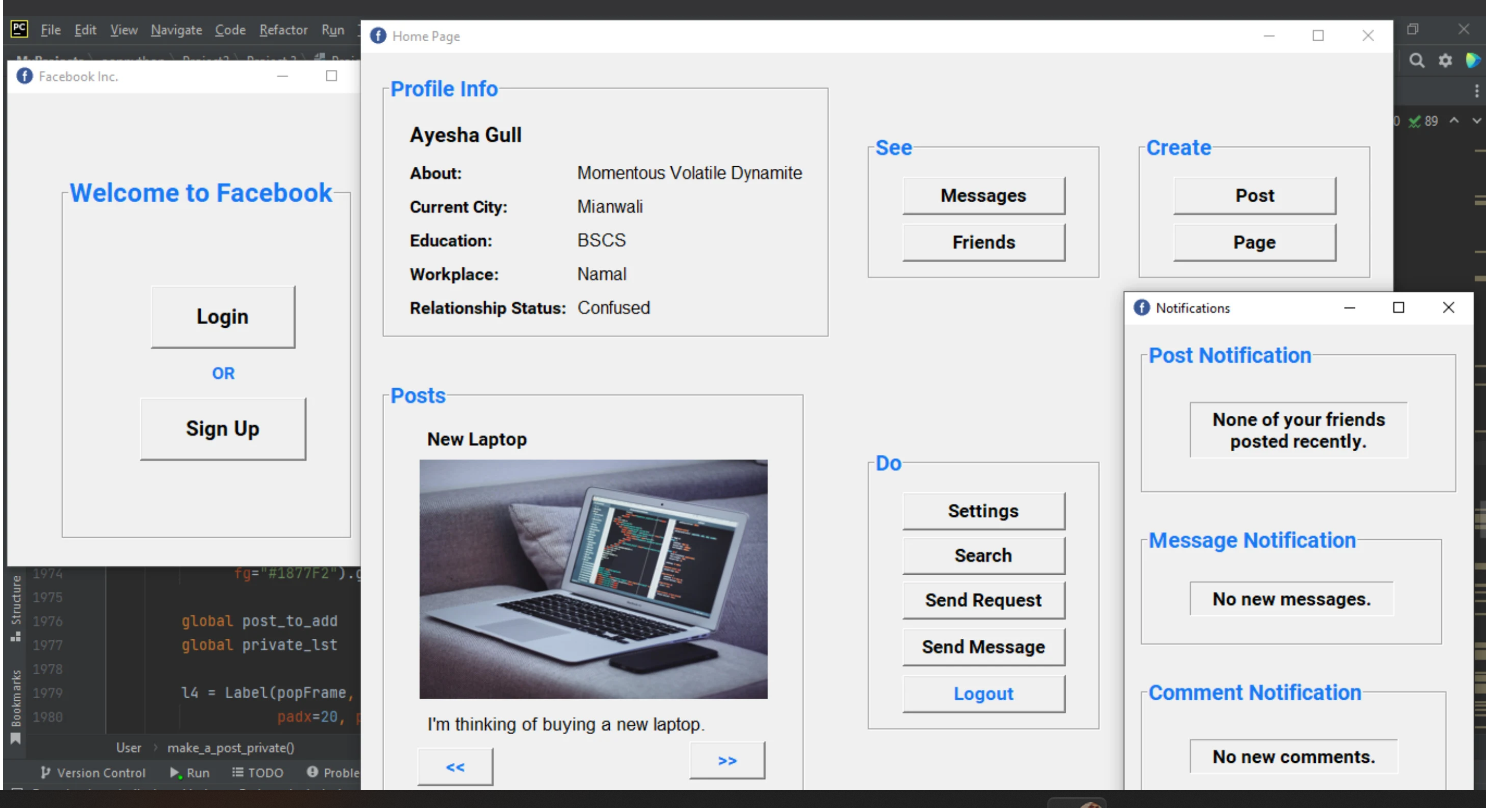Viewport: 1486px width, 808px height.
Task: Open the PyCharm three-dot options menu
Action: point(1476,91)
